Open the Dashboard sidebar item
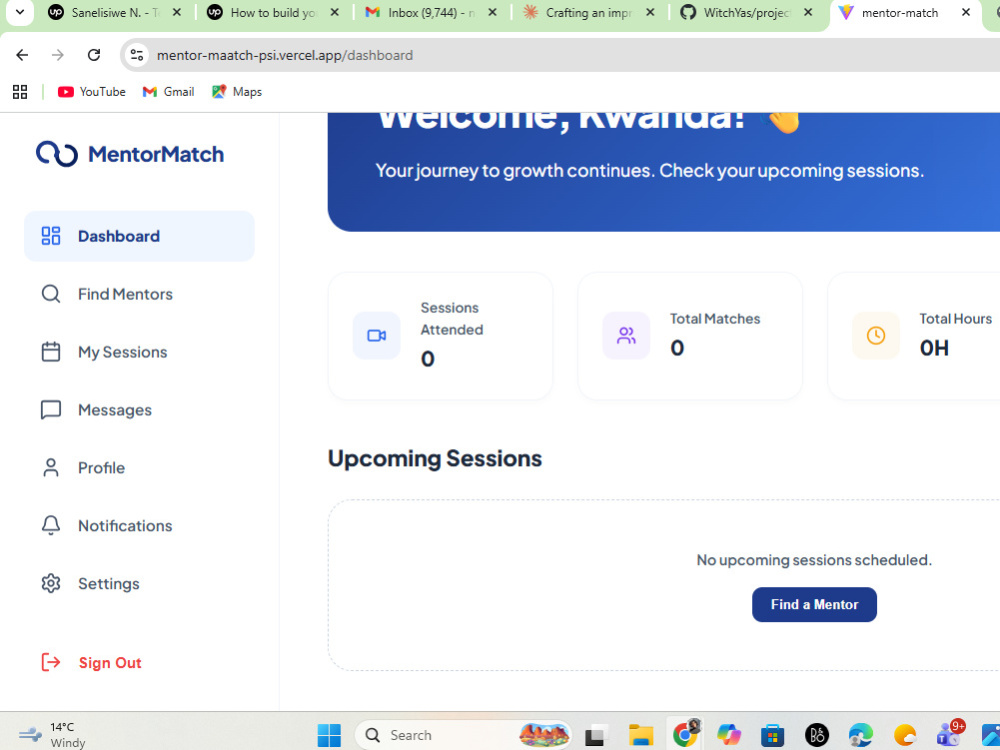 [139, 236]
